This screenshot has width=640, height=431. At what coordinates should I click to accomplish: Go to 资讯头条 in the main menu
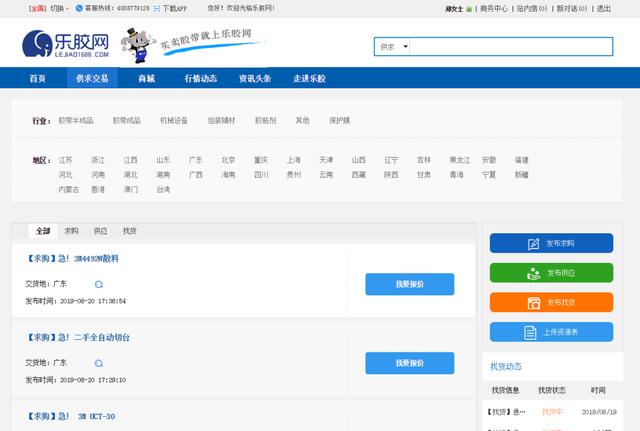253,78
